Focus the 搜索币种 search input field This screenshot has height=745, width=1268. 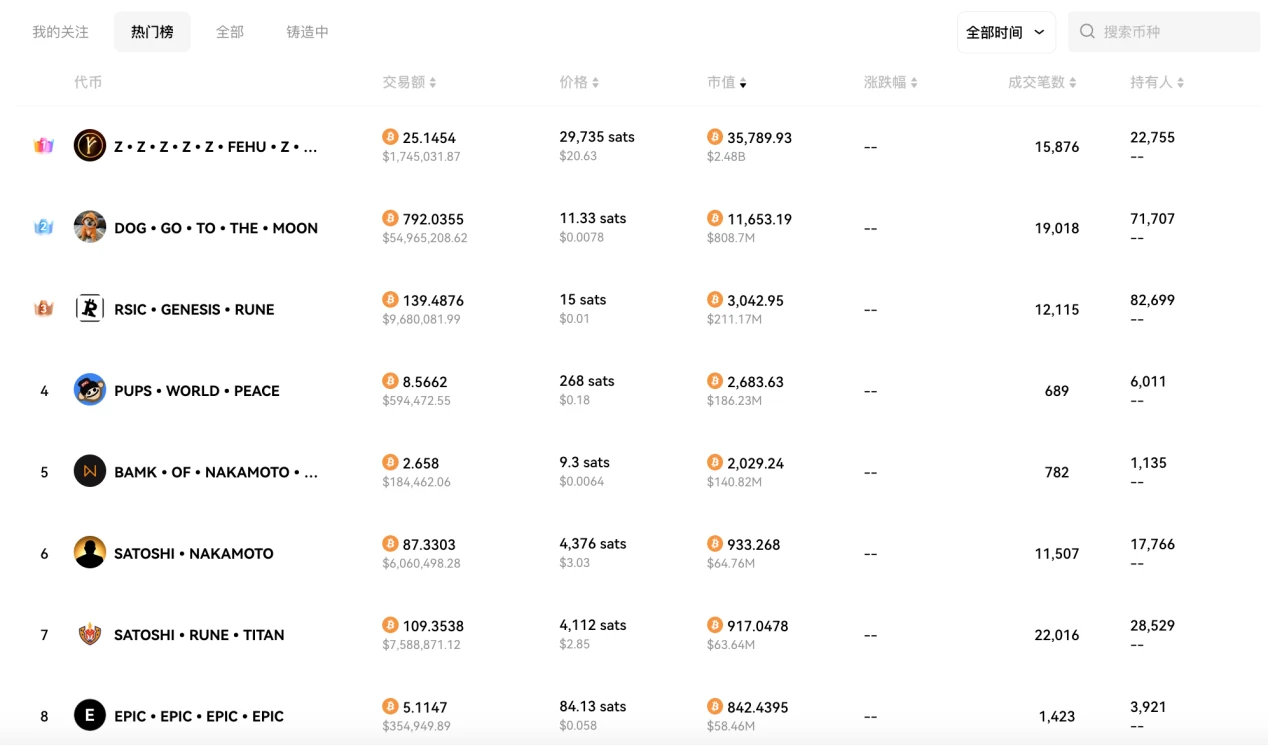(1175, 32)
